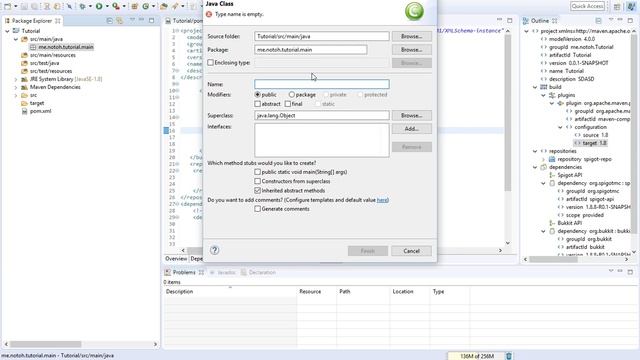Switch to the Problems tab
The width and height of the screenshot is (640, 360).
click(184, 272)
